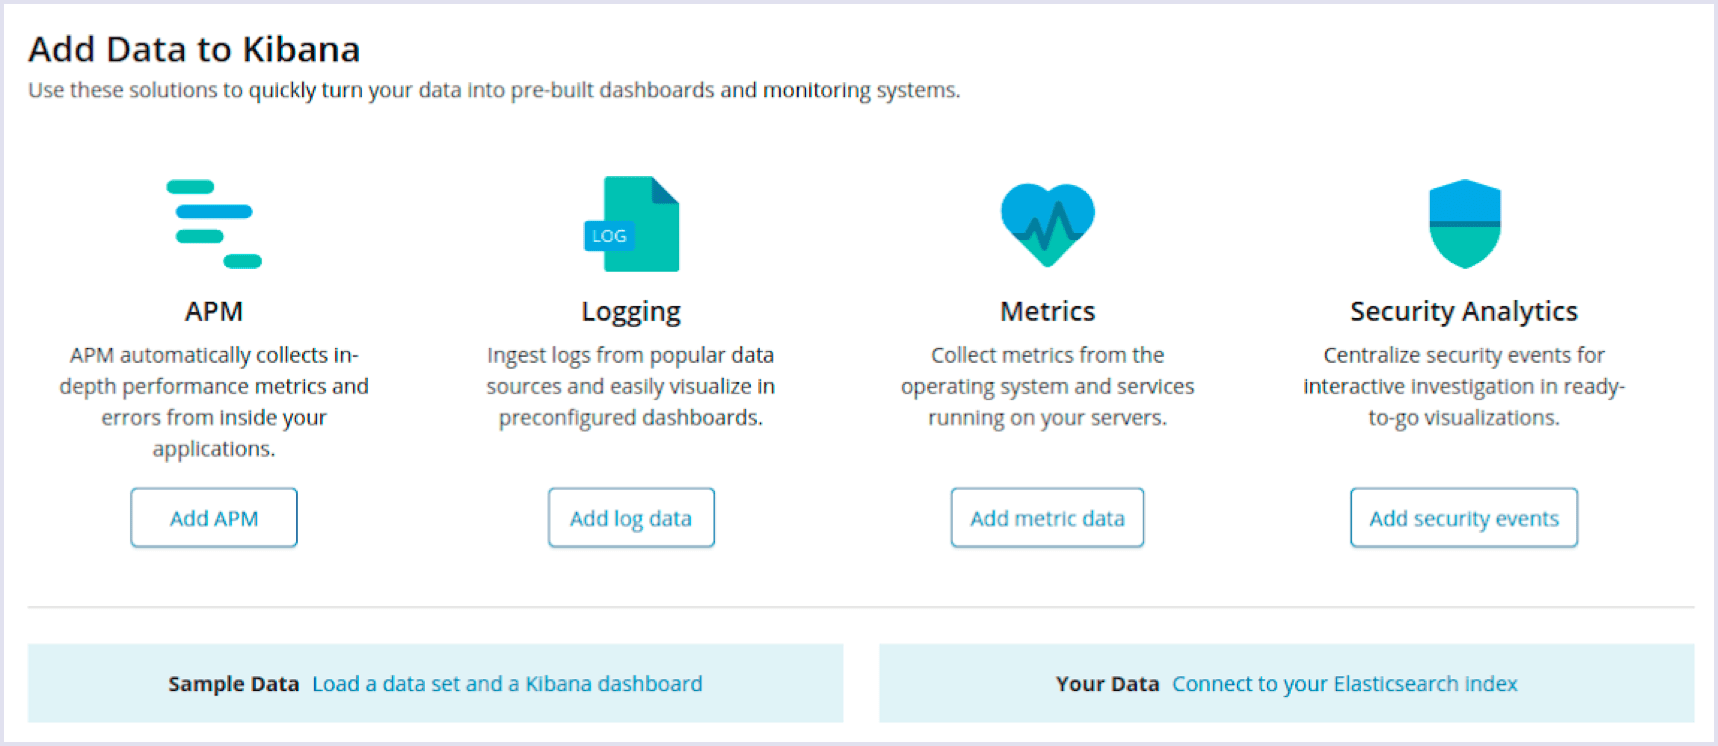
Task: Select the Add metric data button
Action: click(1047, 518)
